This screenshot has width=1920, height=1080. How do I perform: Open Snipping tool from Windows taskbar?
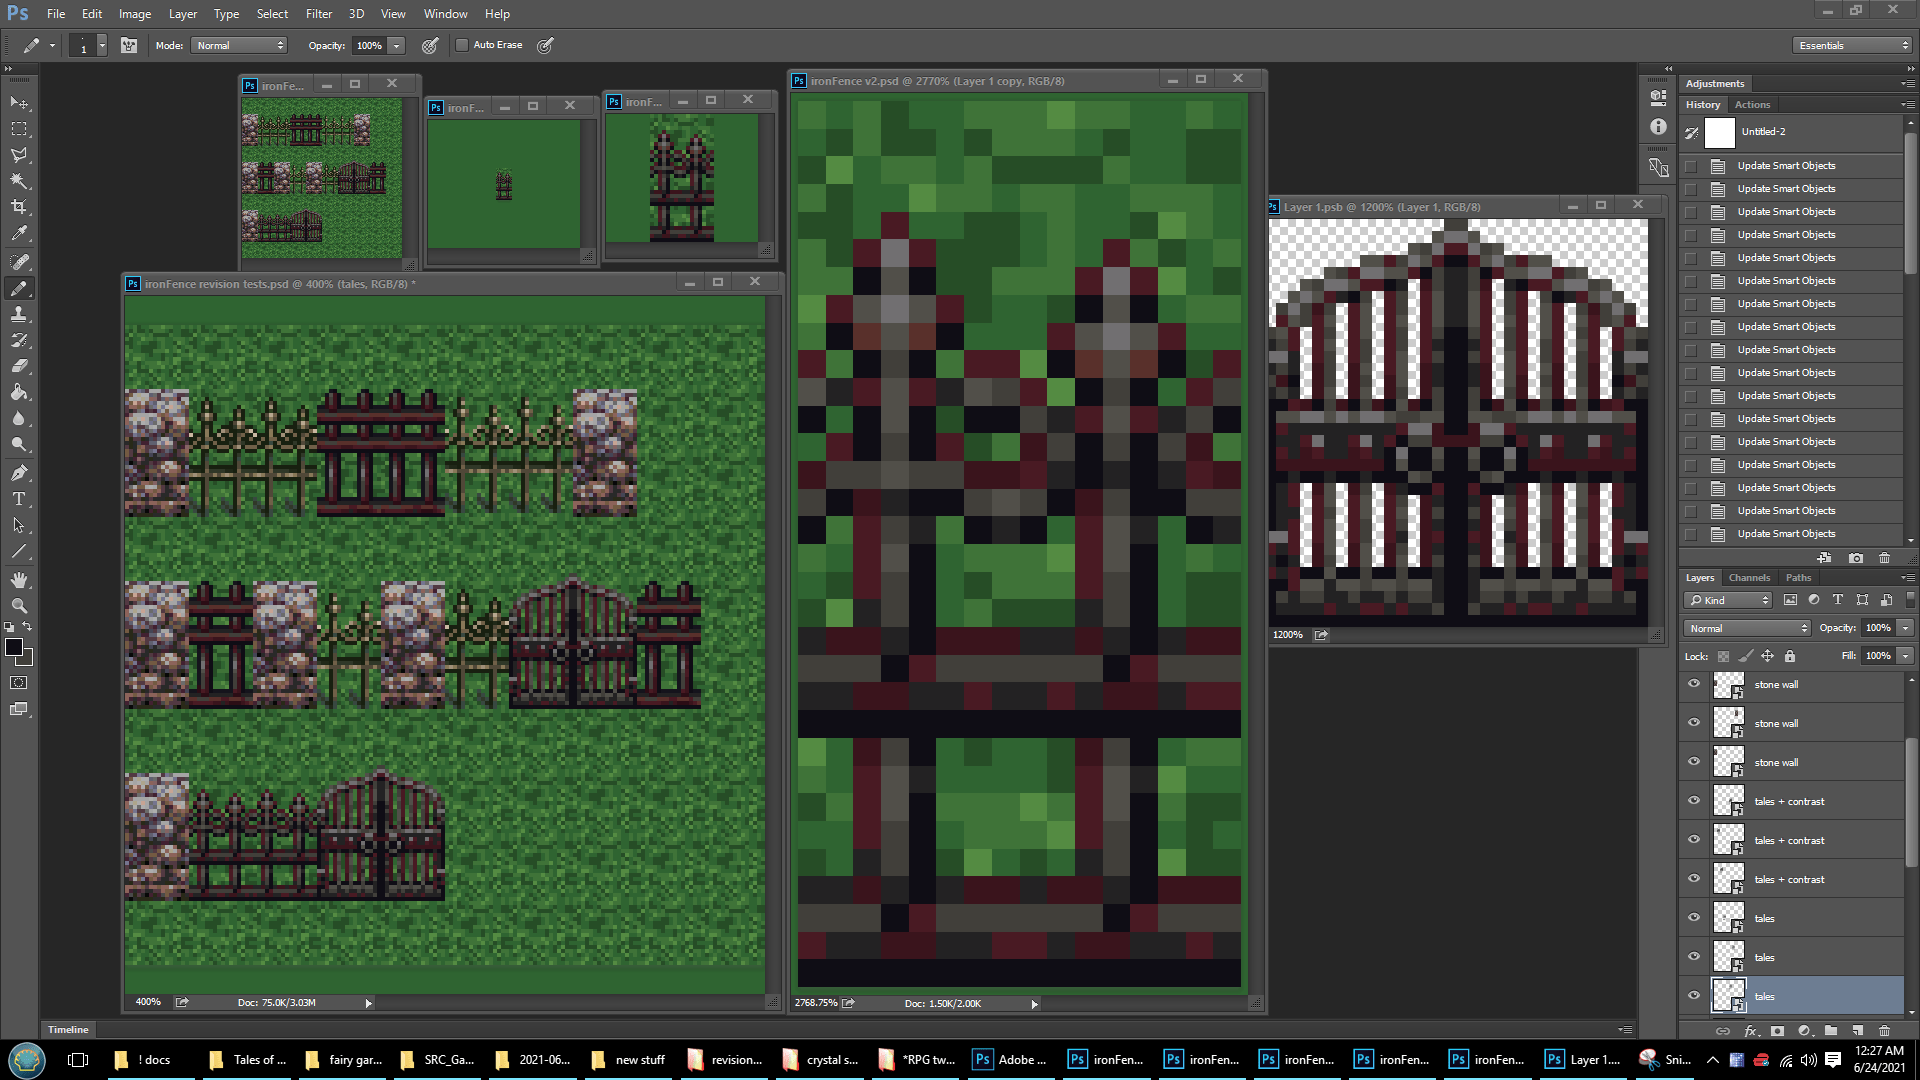click(1666, 1060)
